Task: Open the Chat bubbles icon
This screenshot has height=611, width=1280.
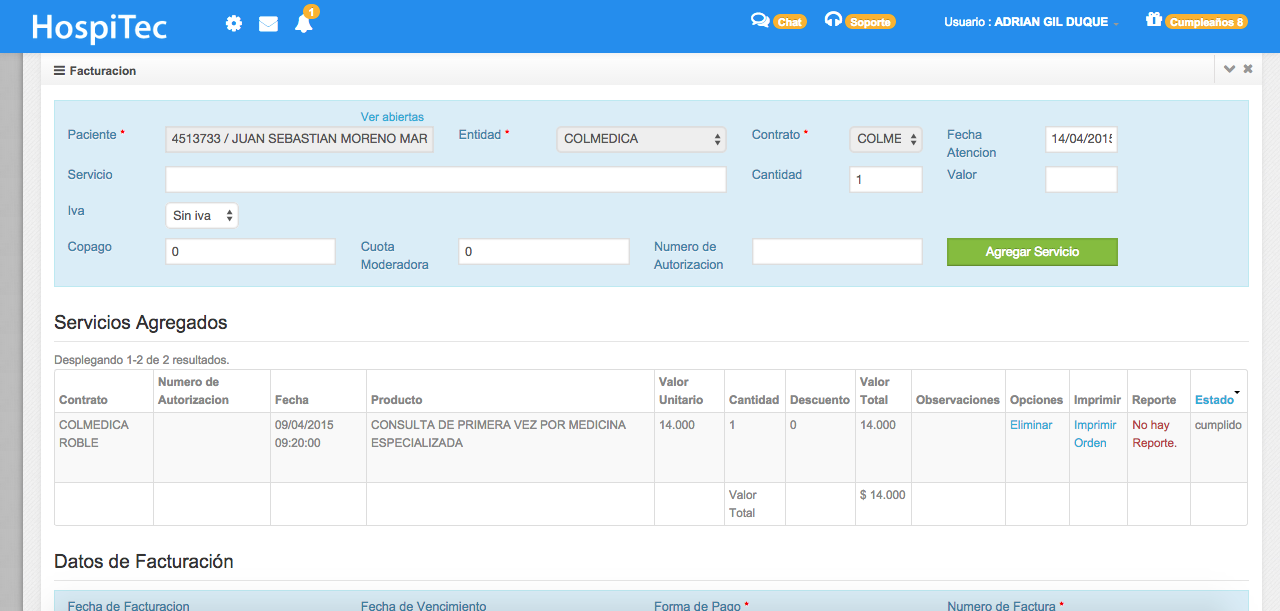Action: tap(760, 20)
